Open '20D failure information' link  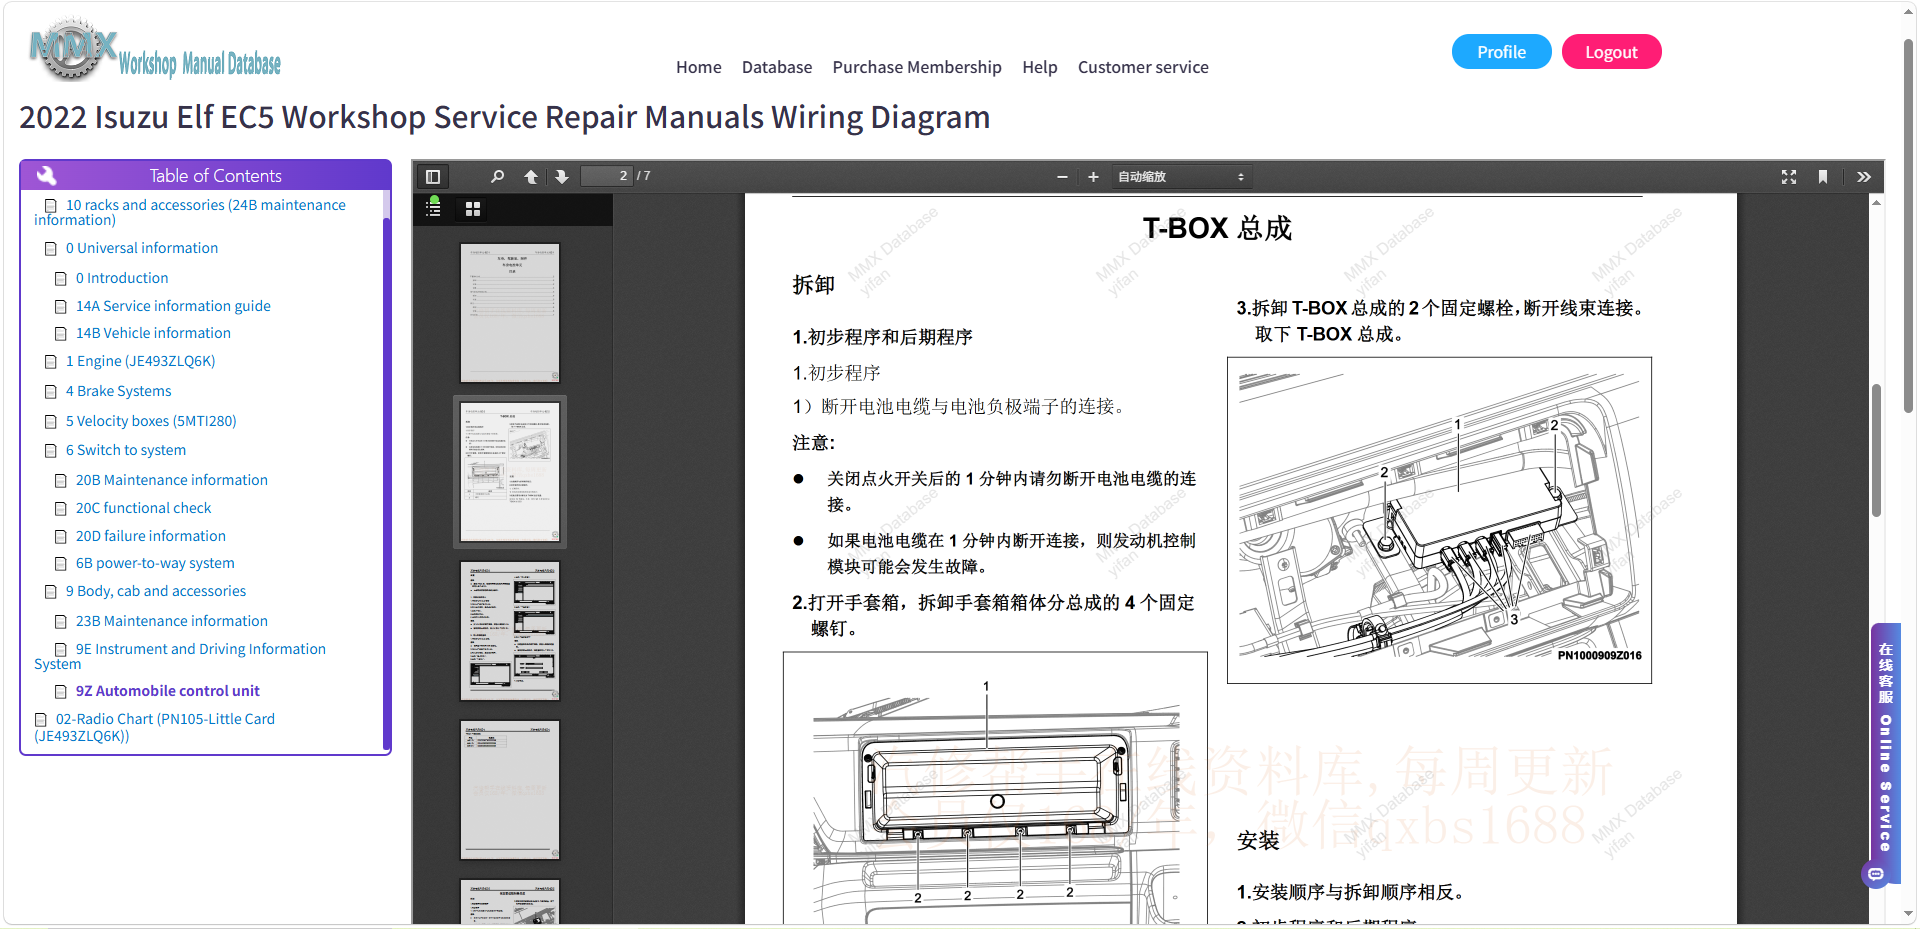click(151, 536)
